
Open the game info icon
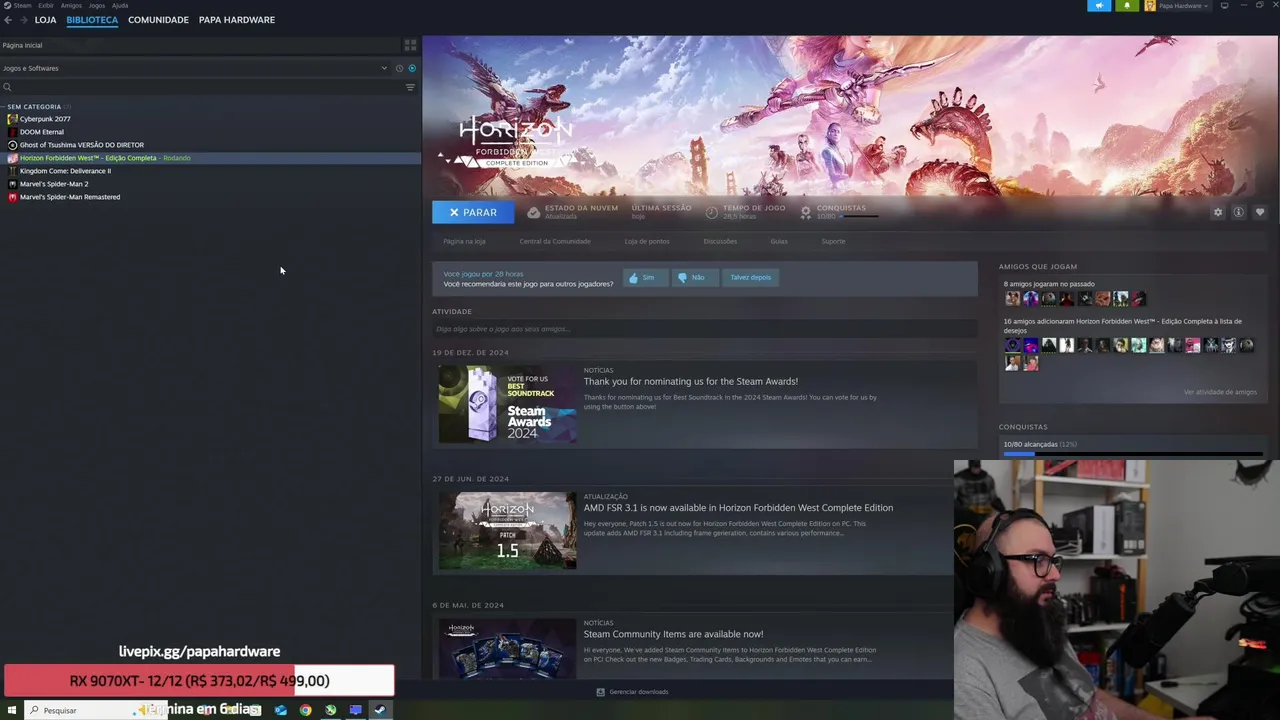coord(1238,212)
